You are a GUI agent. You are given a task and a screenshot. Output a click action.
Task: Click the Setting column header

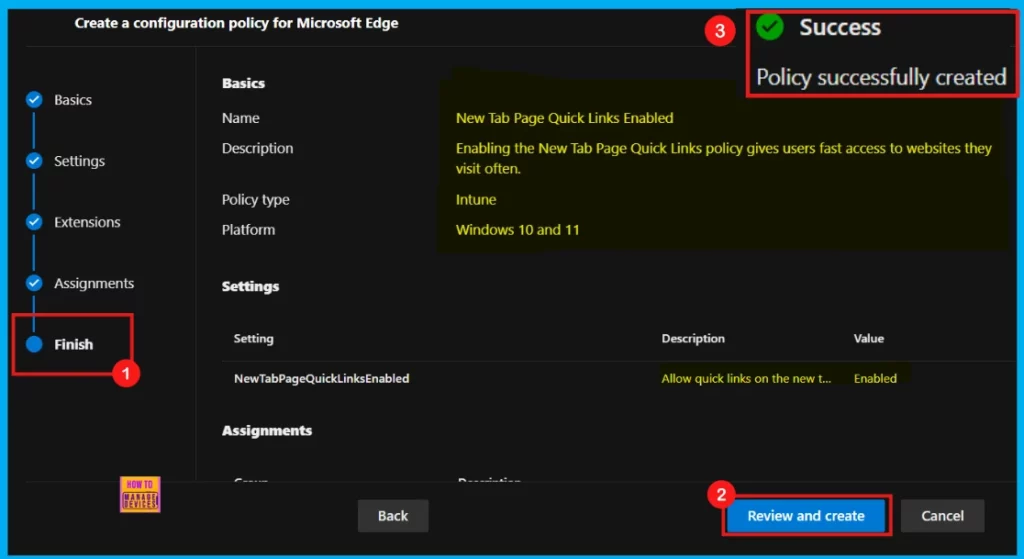coord(253,338)
